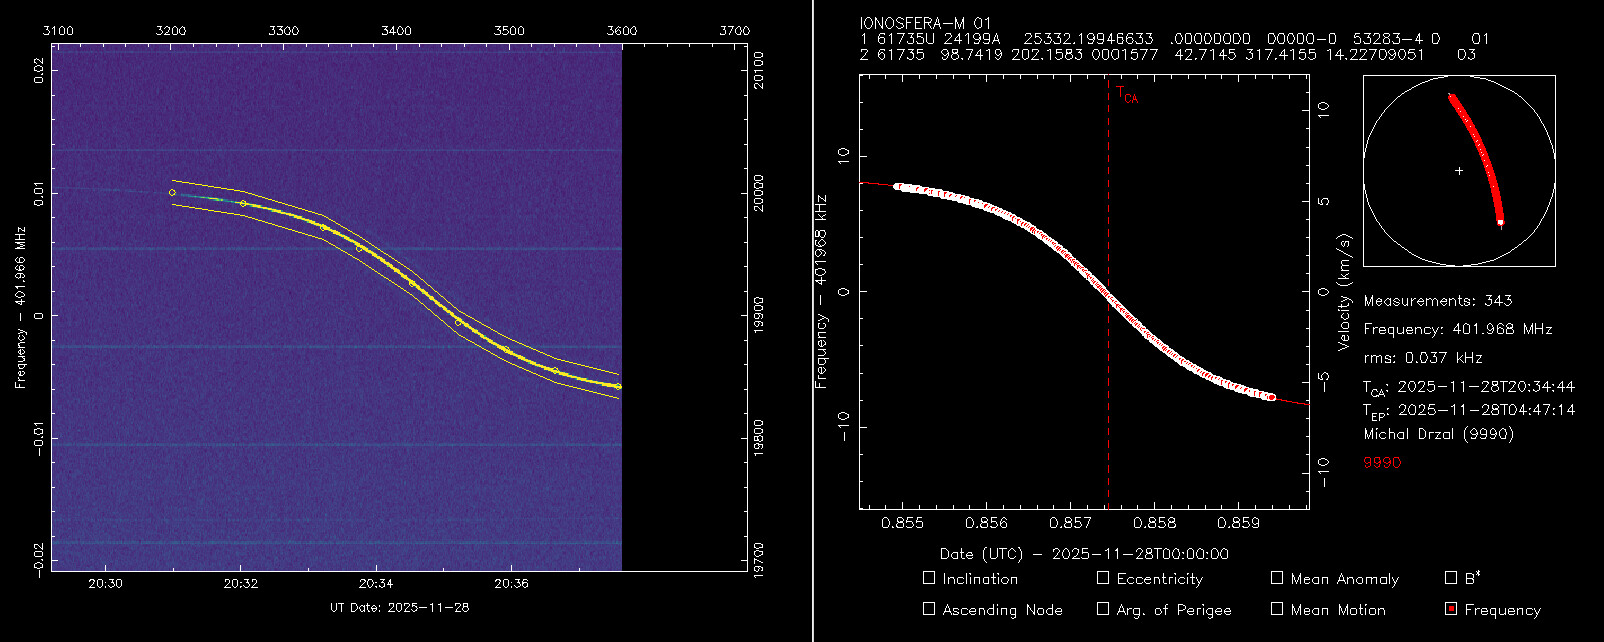Click the red 9990 site label
The width and height of the screenshot is (1604, 642).
coord(1382,463)
